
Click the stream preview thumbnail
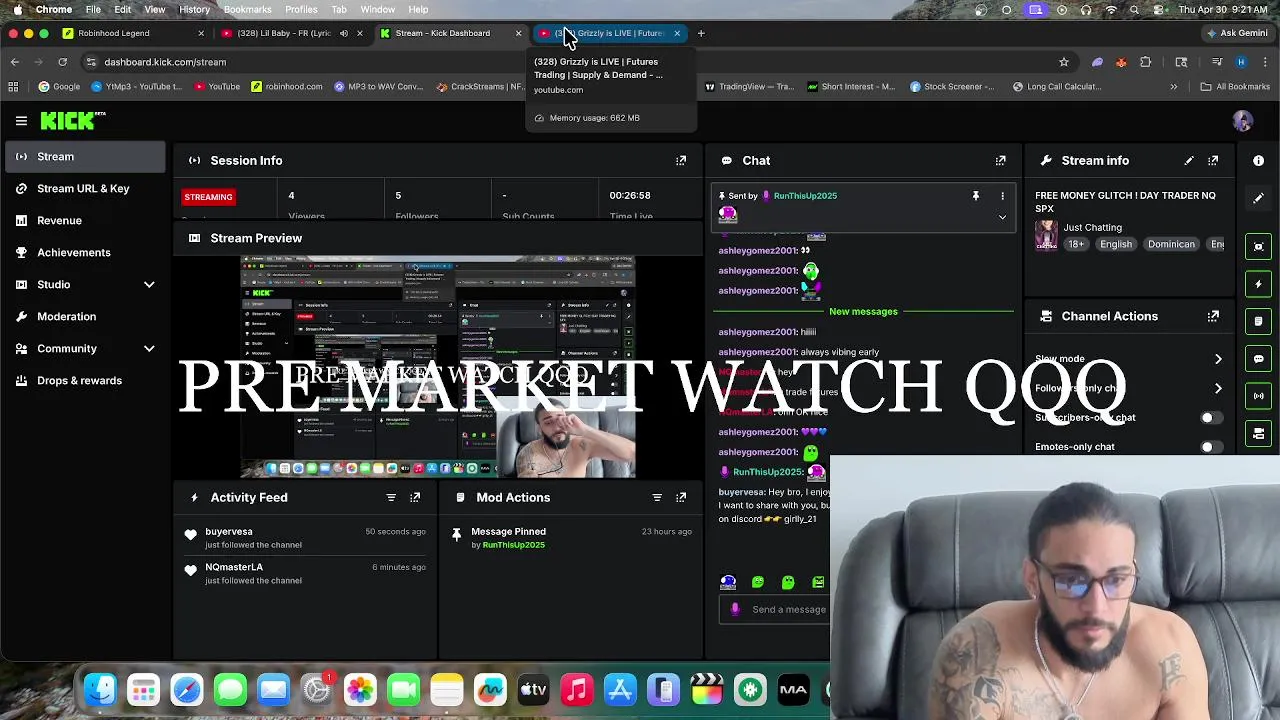tap(438, 367)
